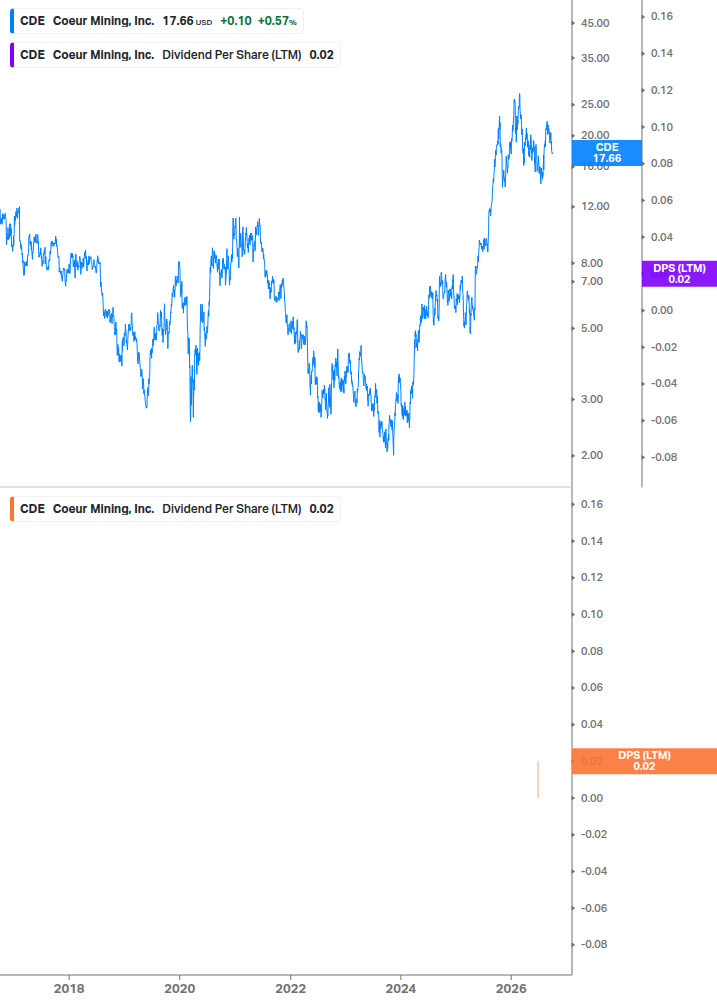
Task: Click the orange Dividend Per Share legend swatch
Action: (12, 509)
